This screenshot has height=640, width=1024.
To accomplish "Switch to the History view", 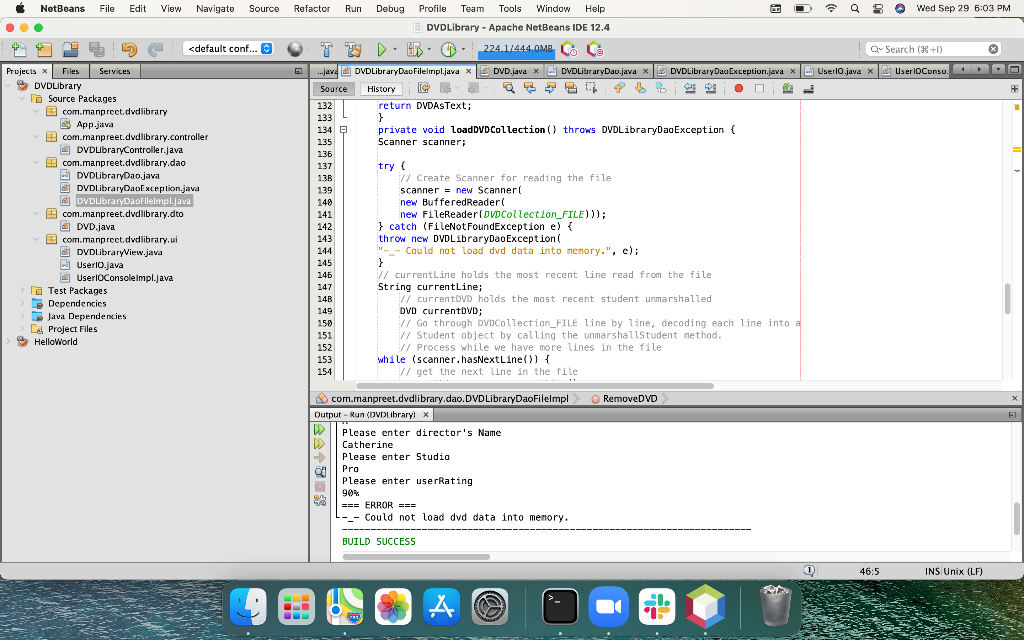I will point(381,88).
